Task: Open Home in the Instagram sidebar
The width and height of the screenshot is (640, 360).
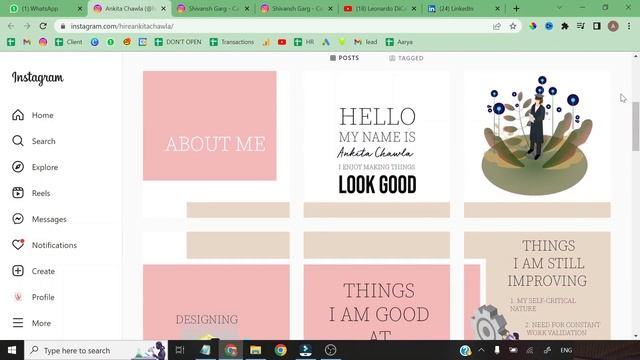Action: pyautogui.click(x=33, y=115)
